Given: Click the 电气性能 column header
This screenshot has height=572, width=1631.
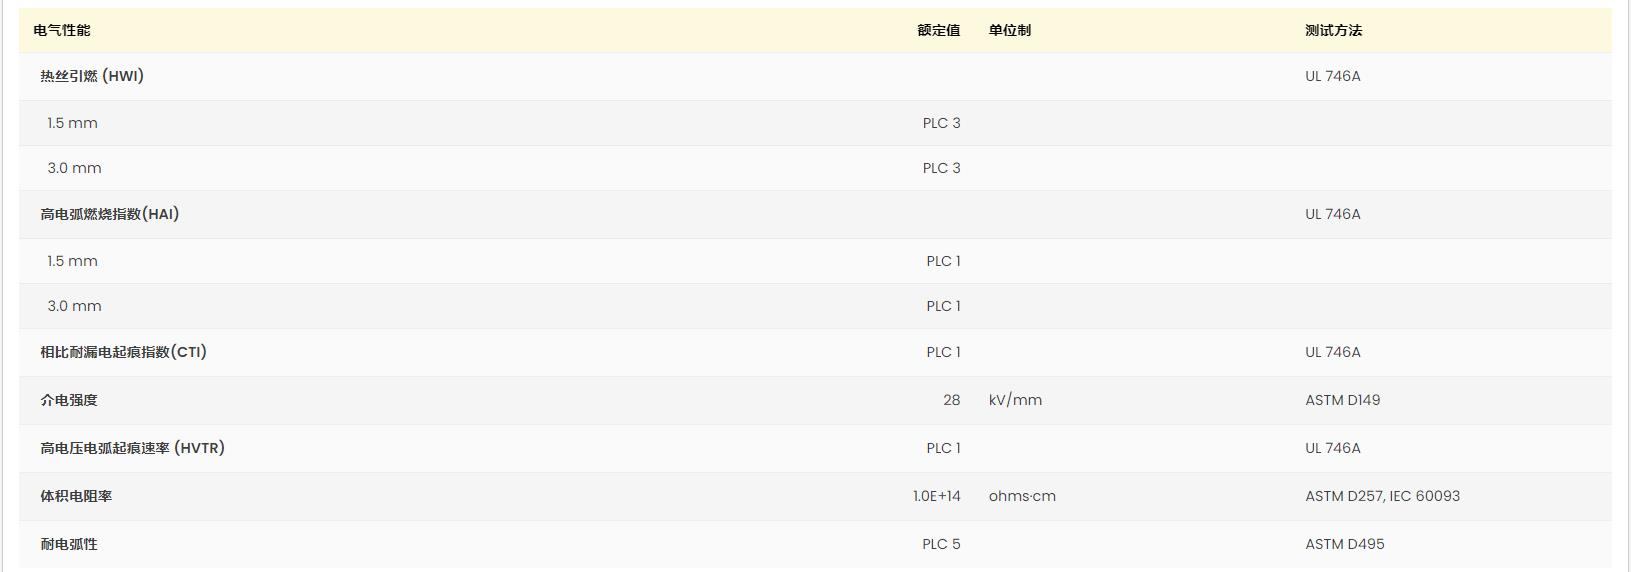Looking at the screenshot, I should tap(62, 30).
